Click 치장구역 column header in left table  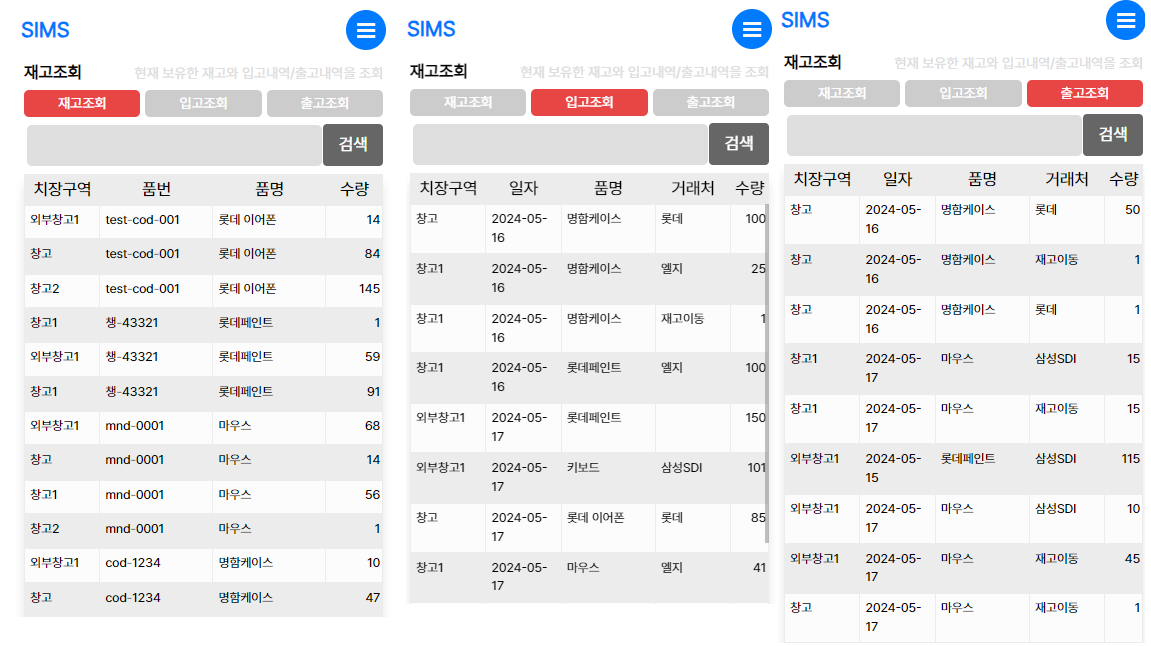point(62,189)
